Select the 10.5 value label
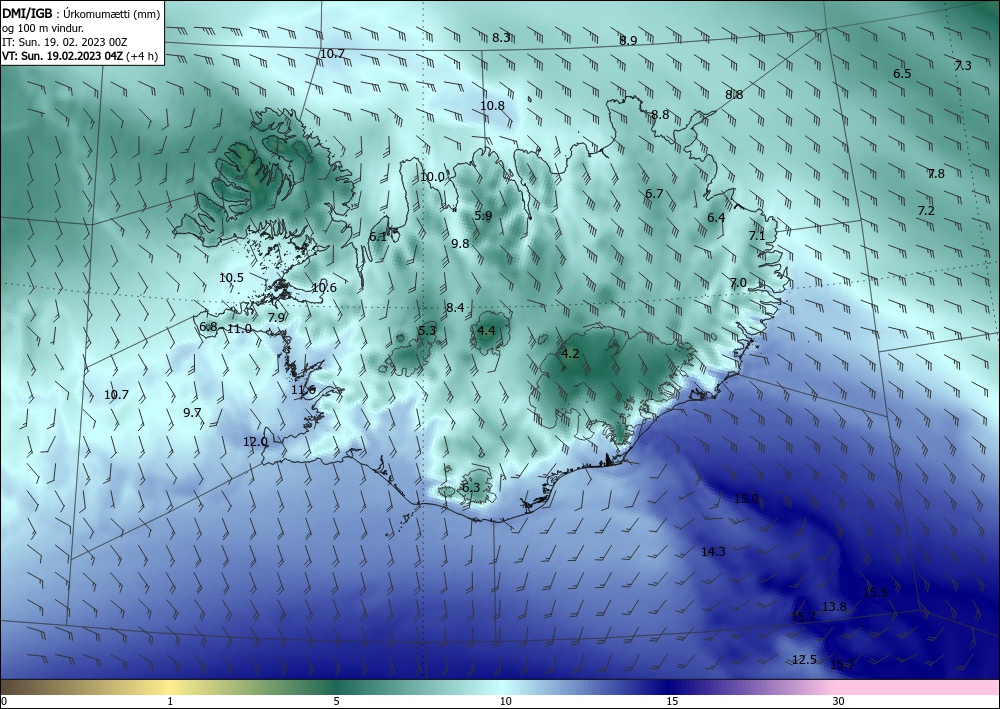This screenshot has width=1000, height=709. pos(231,278)
